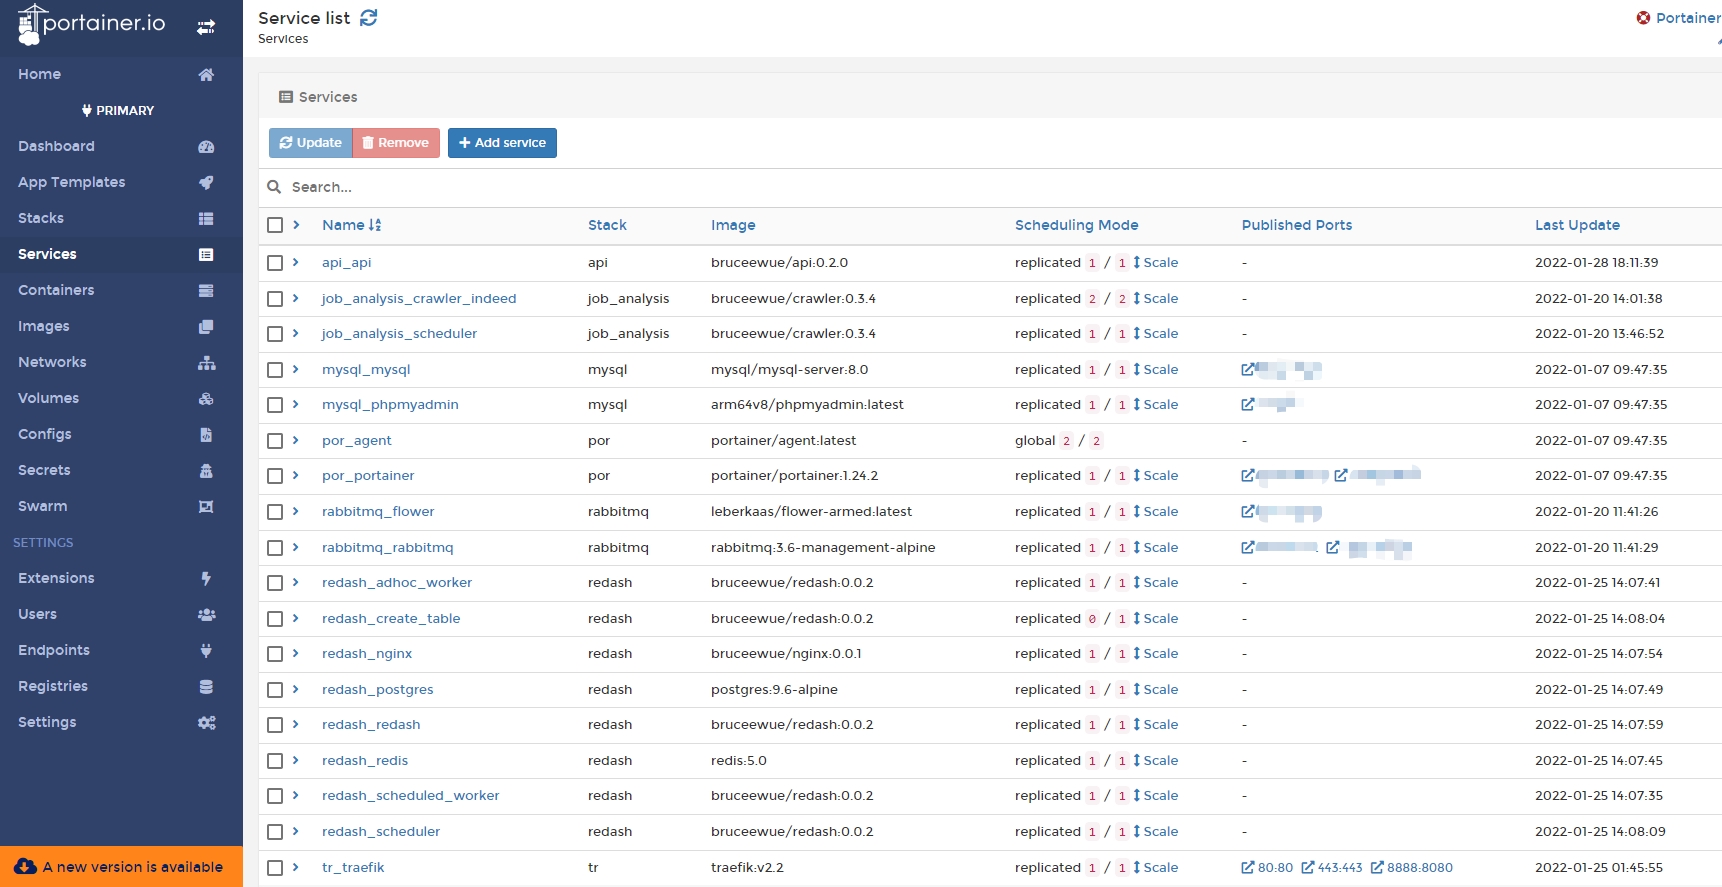Click the Add service button

coord(502,143)
